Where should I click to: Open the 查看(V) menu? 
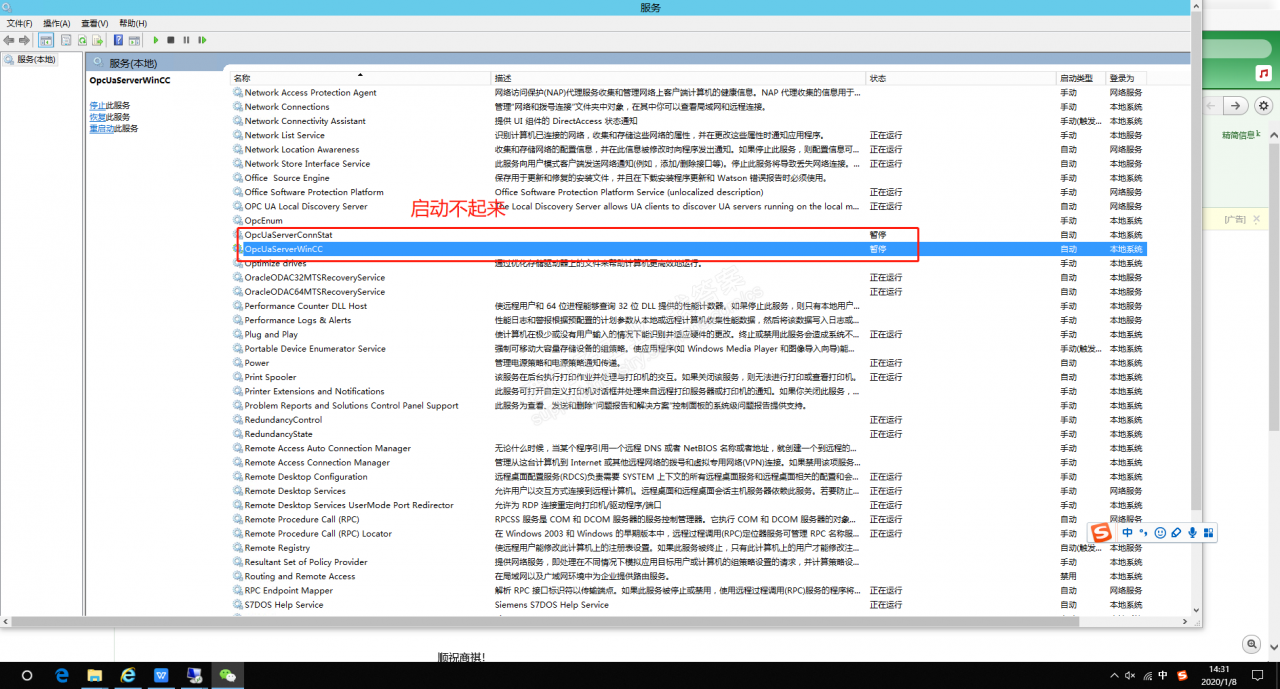point(95,23)
